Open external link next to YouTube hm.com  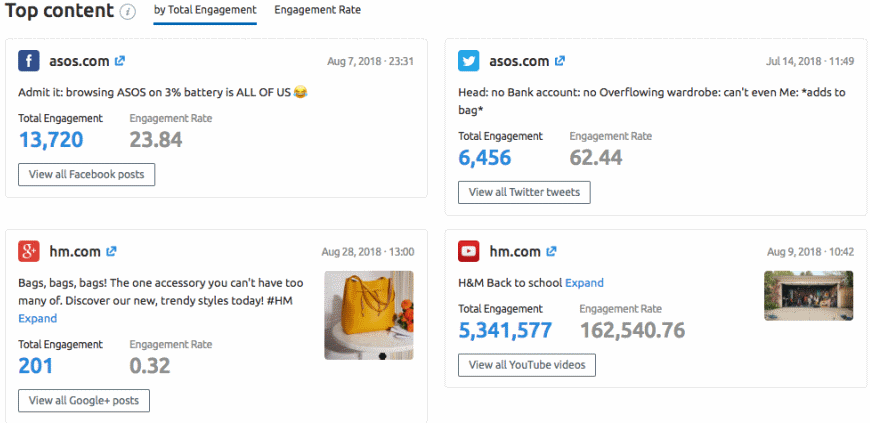pos(551,251)
